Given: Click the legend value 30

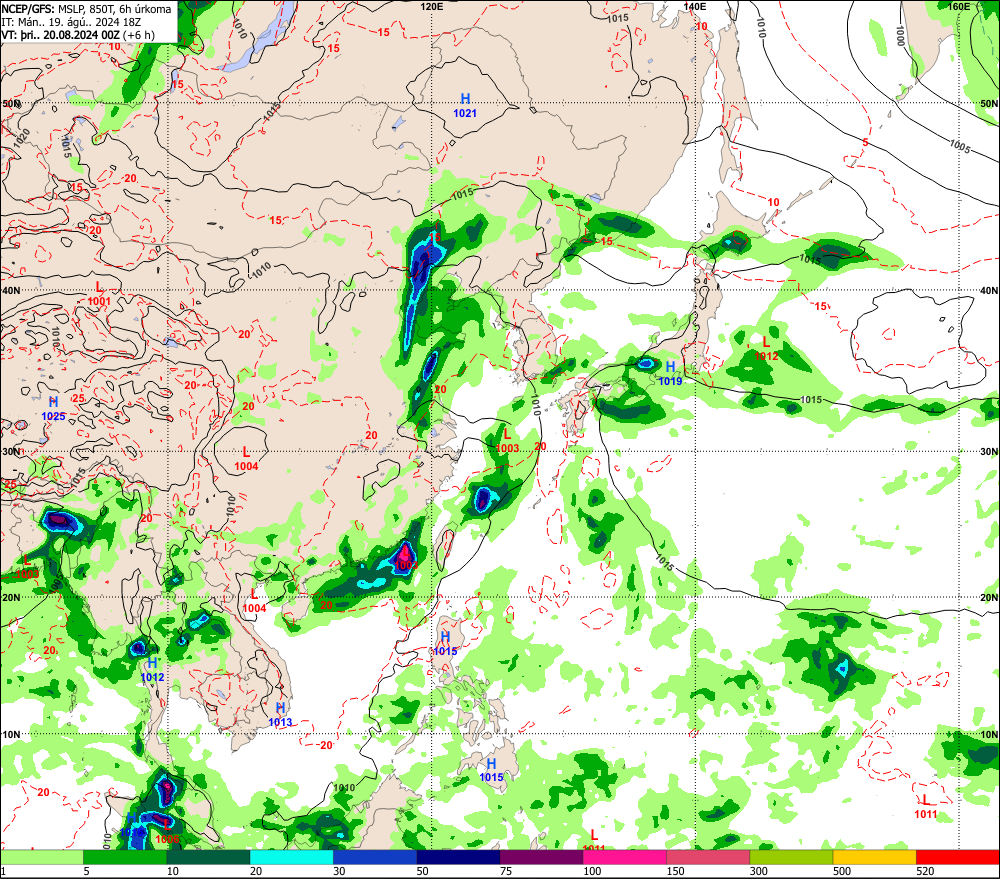Looking at the screenshot, I should pyautogui.click(x=339, y=871).
